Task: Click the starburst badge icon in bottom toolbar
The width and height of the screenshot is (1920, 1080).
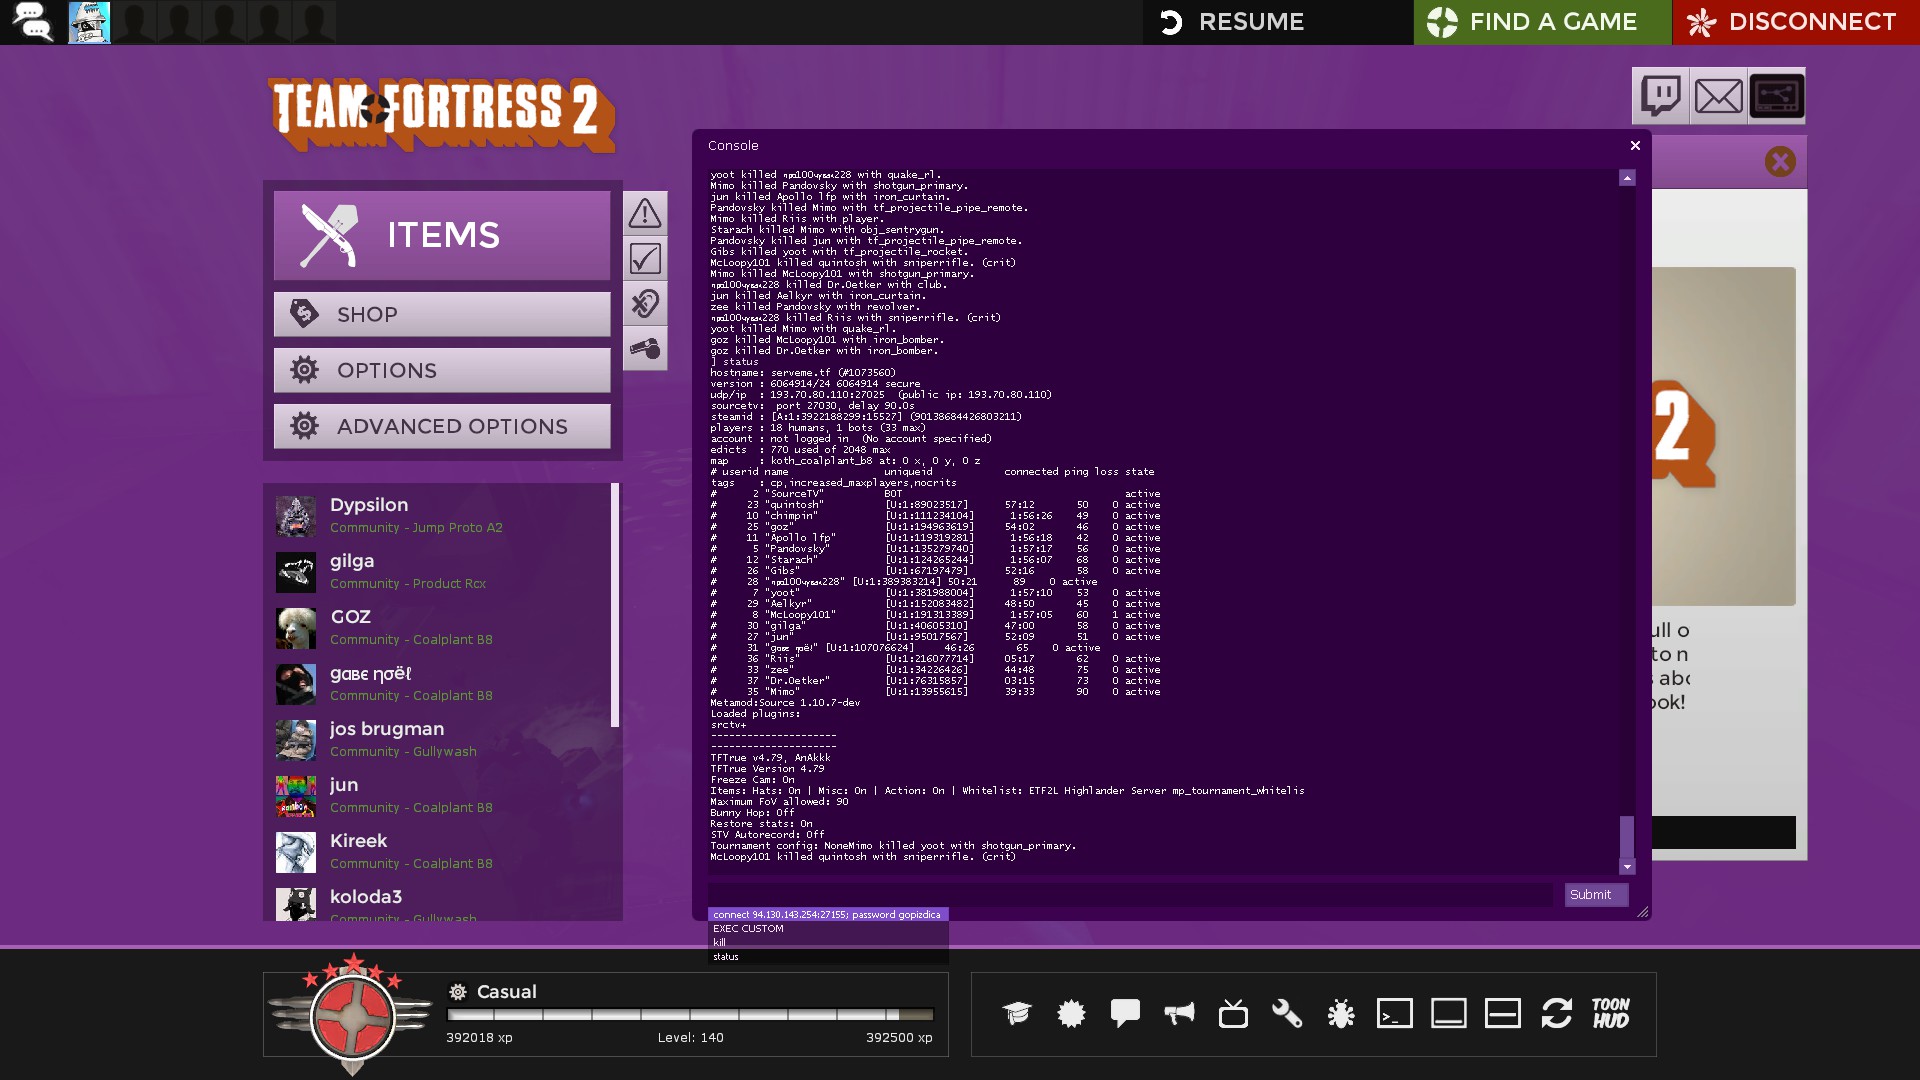Action: tap(1071, 1013)
